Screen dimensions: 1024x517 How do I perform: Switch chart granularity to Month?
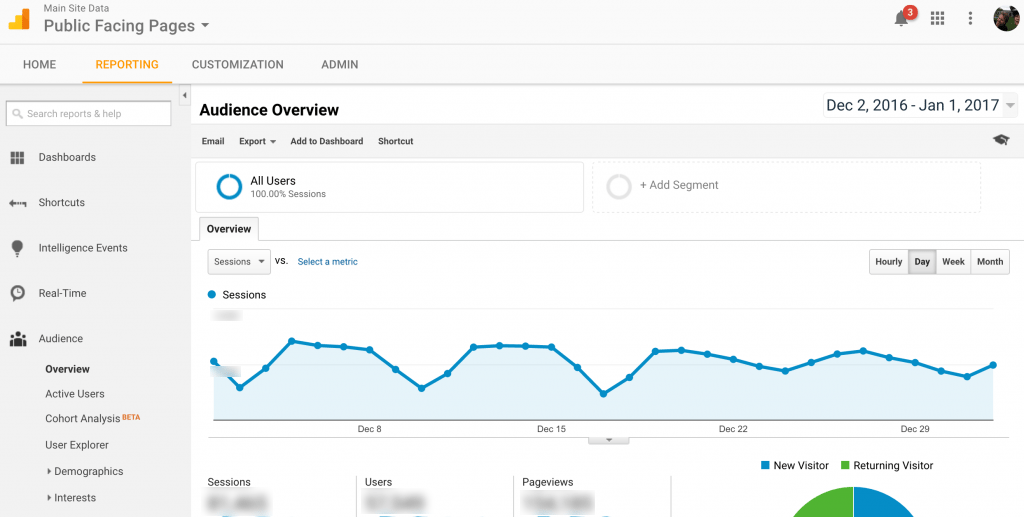pos(989,262)
